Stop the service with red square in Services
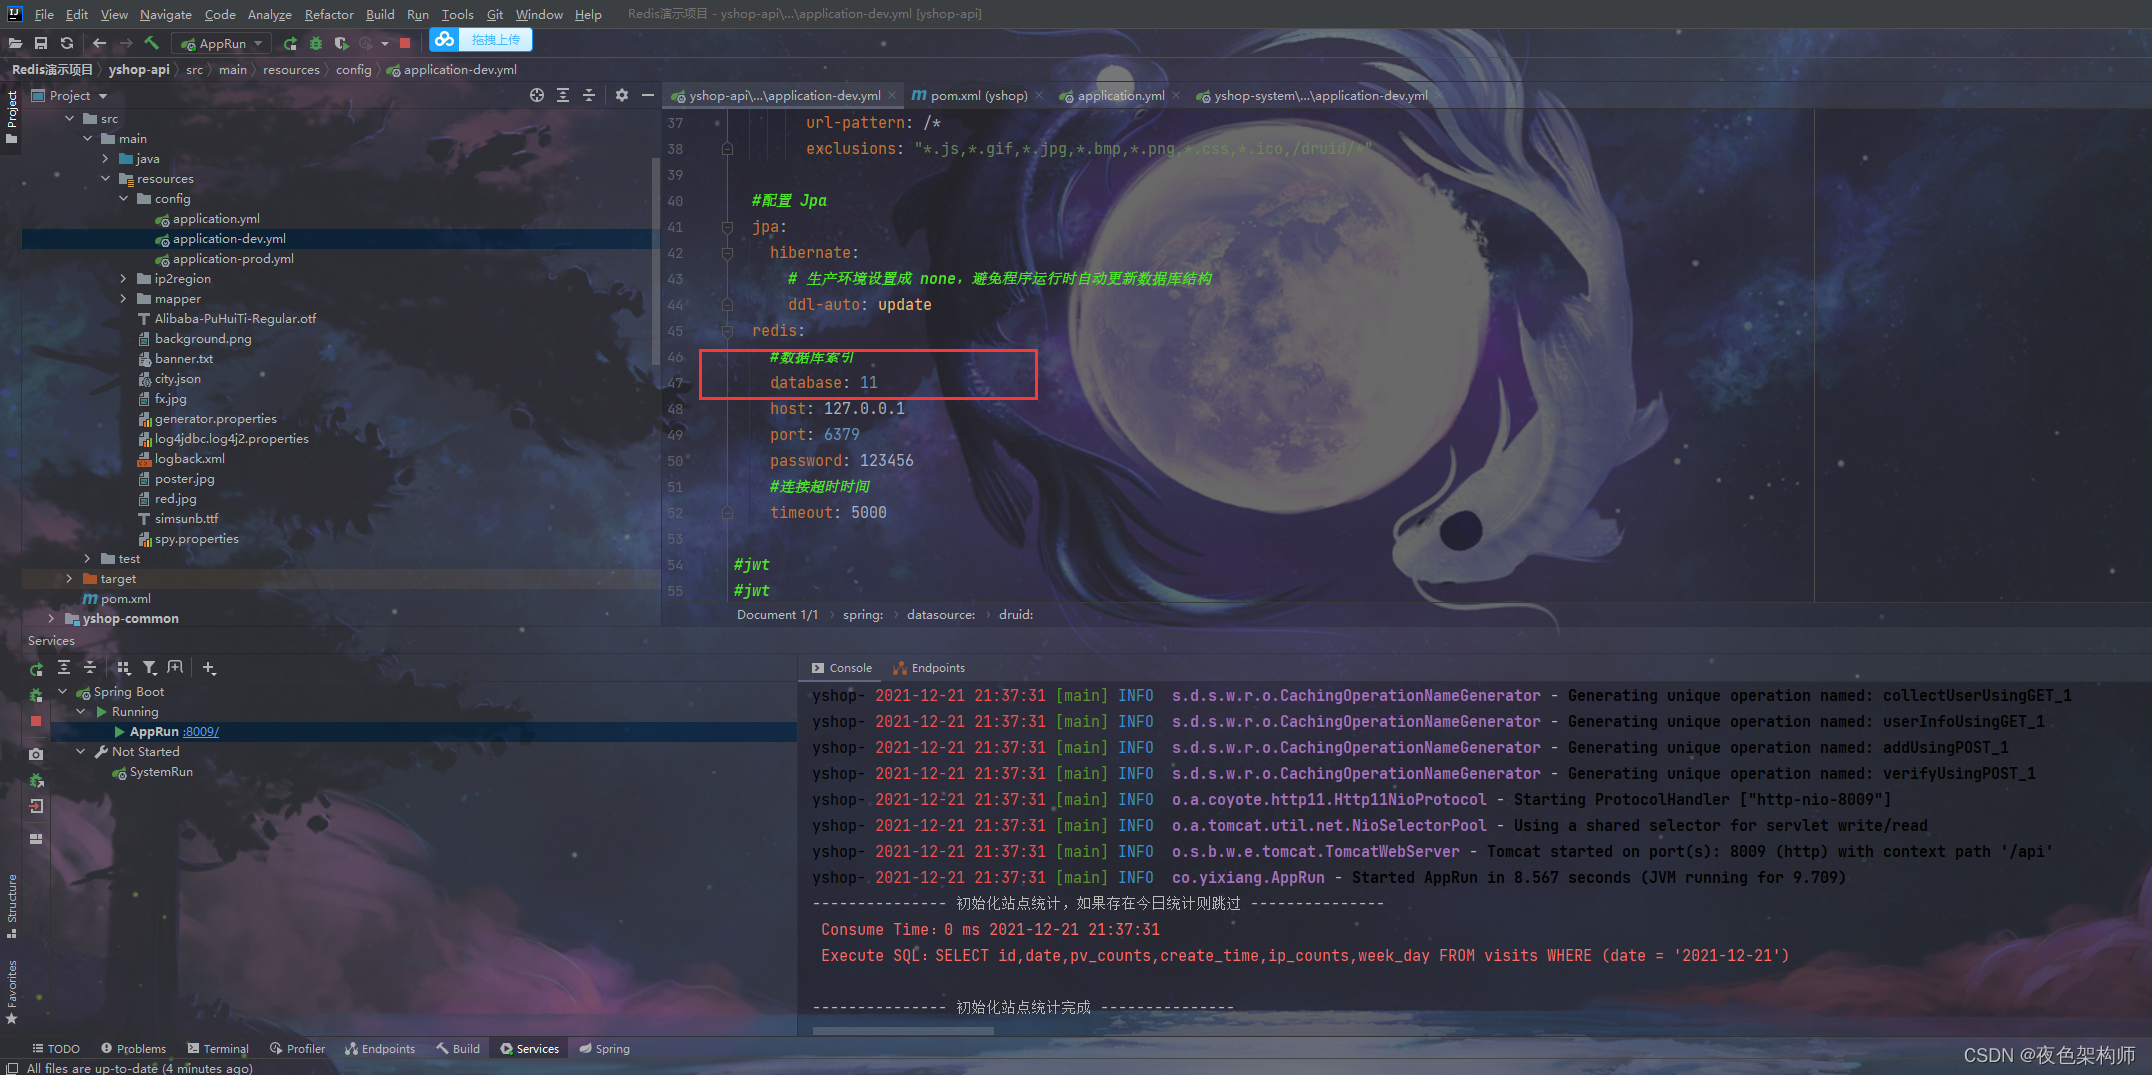 [36, 721]
